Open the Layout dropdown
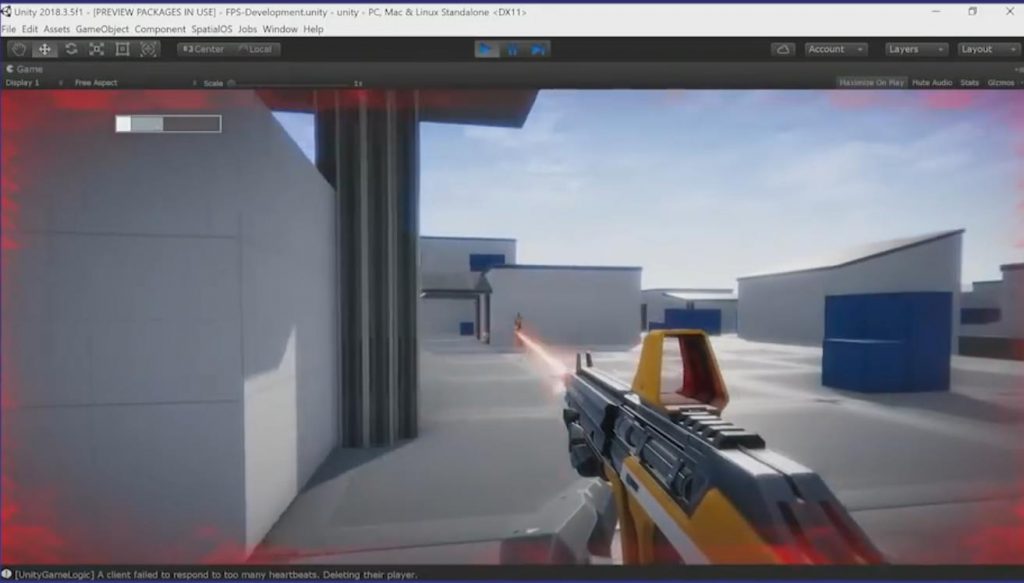Image resolution: width=1024 pixels, height=583 pixels. pos(988,49)
